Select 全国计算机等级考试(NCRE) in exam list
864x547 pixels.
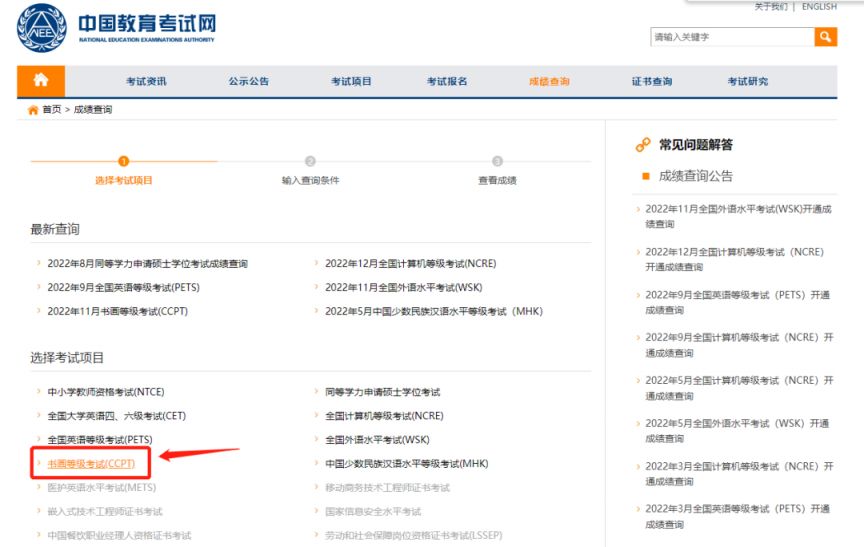pyautogui.click(x=384, y=416)
